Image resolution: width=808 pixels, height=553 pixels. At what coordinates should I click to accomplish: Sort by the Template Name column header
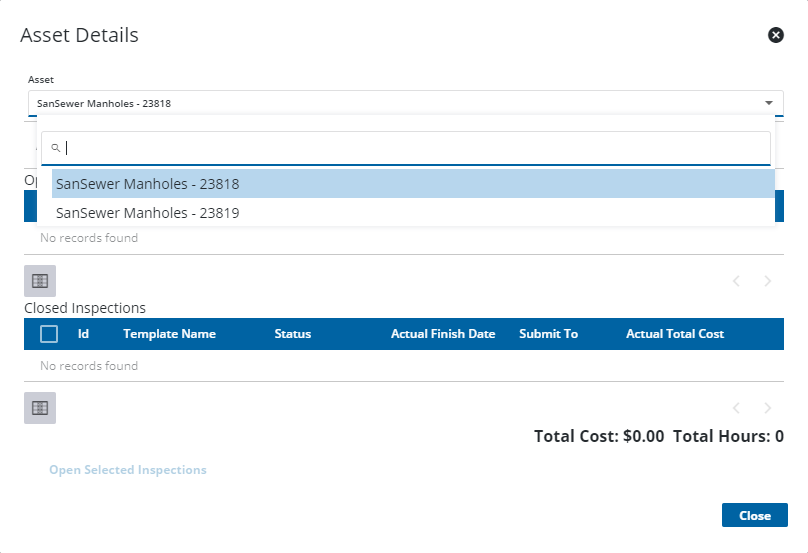169,334
